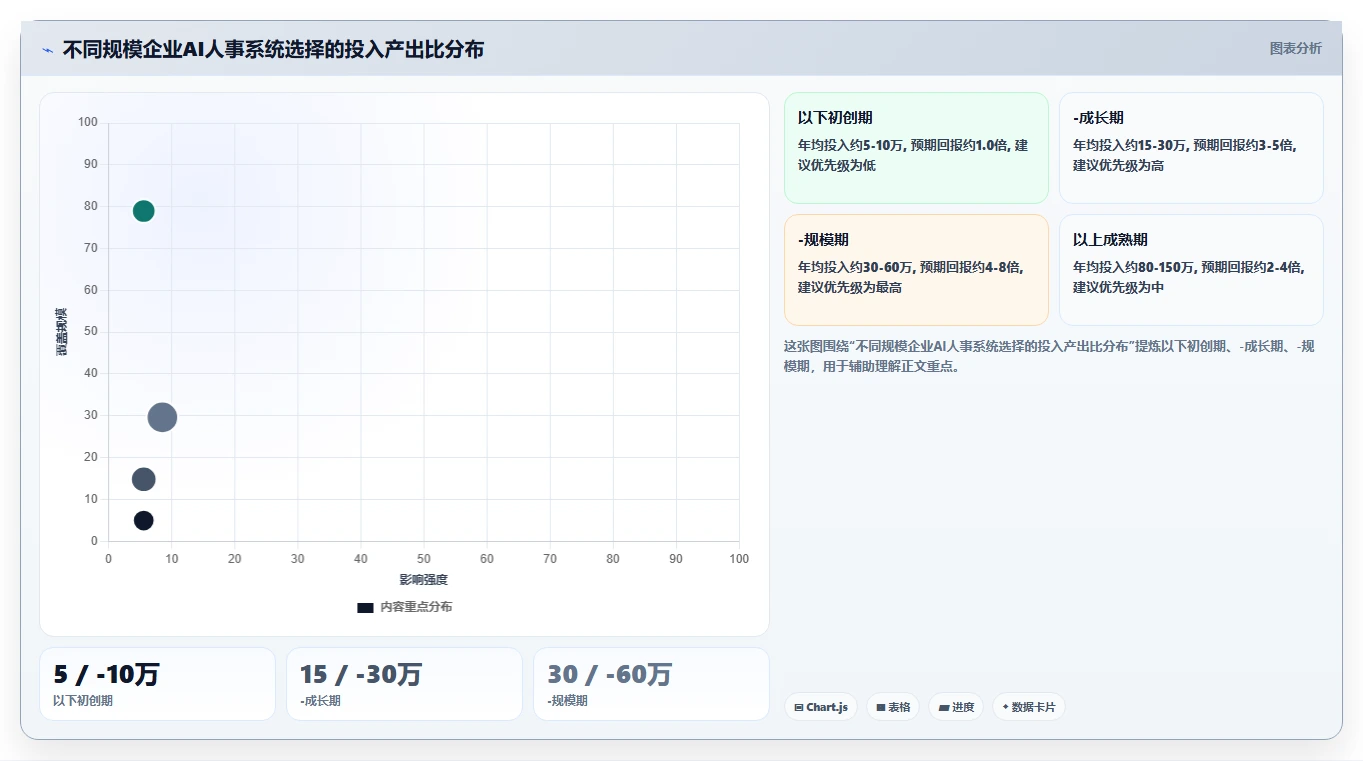
Task: Click text 年均投入约30-60万 in -规模期 card
Action: point(855,267)
